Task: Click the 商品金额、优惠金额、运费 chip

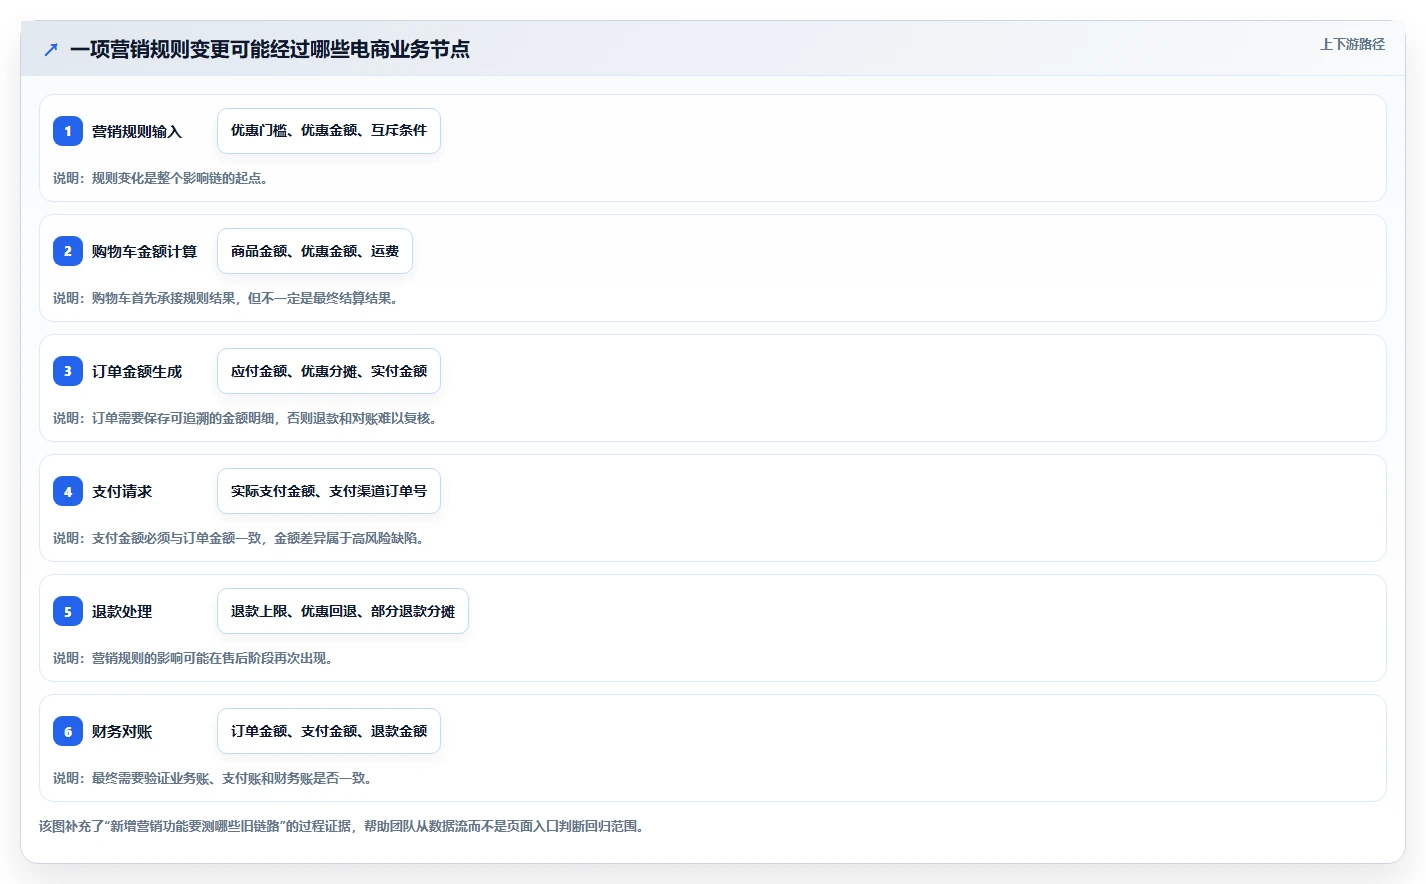Action: click(x=315, y=251)
